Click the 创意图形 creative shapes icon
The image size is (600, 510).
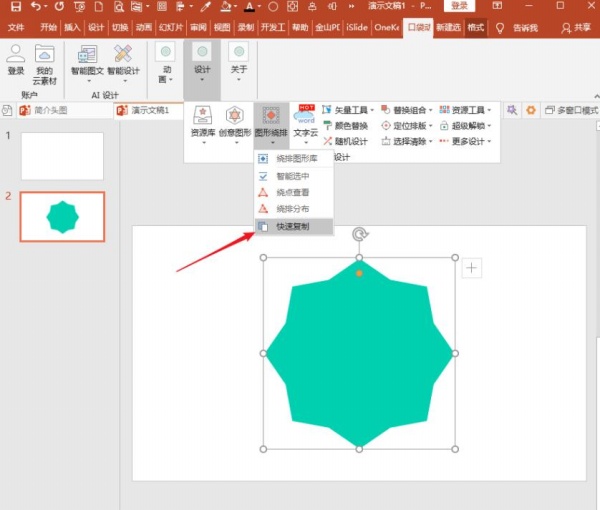[235, 121]
